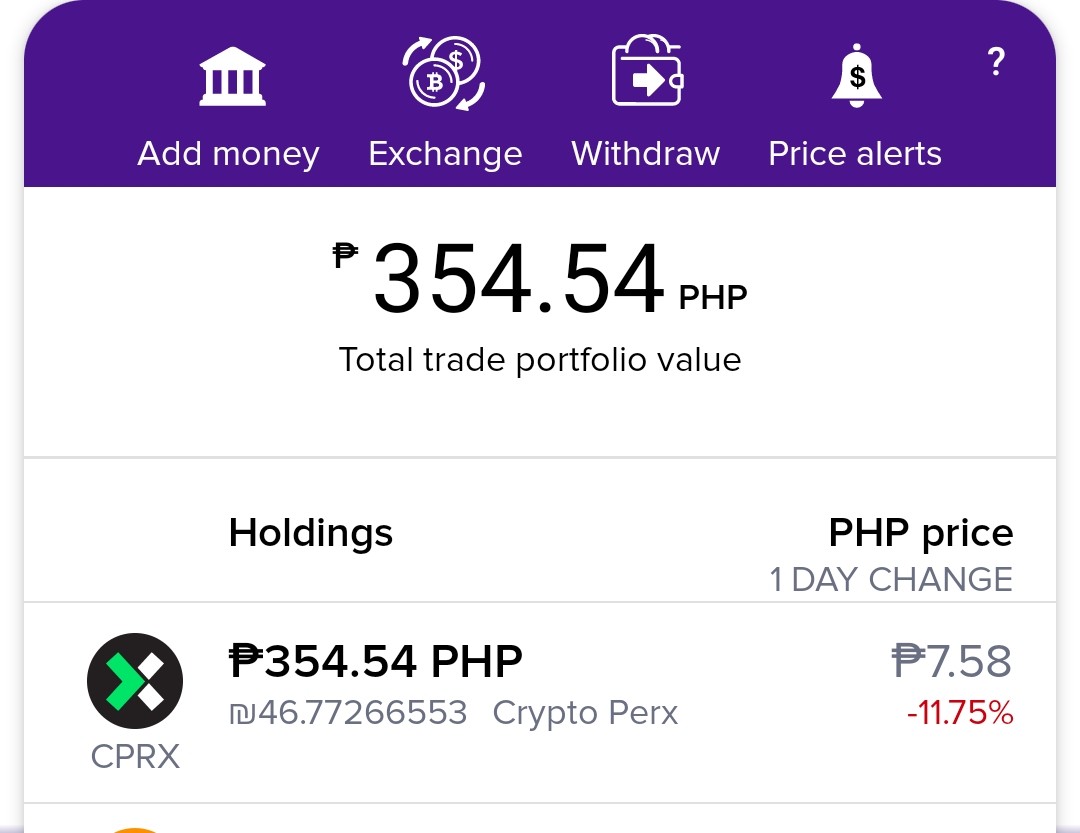Open the Price alerts bell icon
This screenshot has width=1080, height=833.
pyautogui.click(x=856, y=76)
